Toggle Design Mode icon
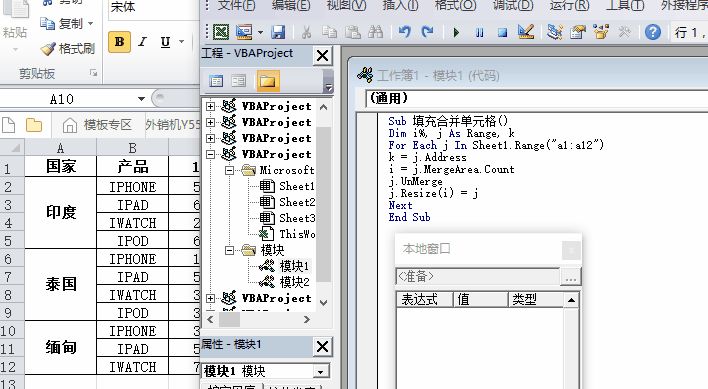This screenshot has width=708, height=389. [x=526, y=32]
